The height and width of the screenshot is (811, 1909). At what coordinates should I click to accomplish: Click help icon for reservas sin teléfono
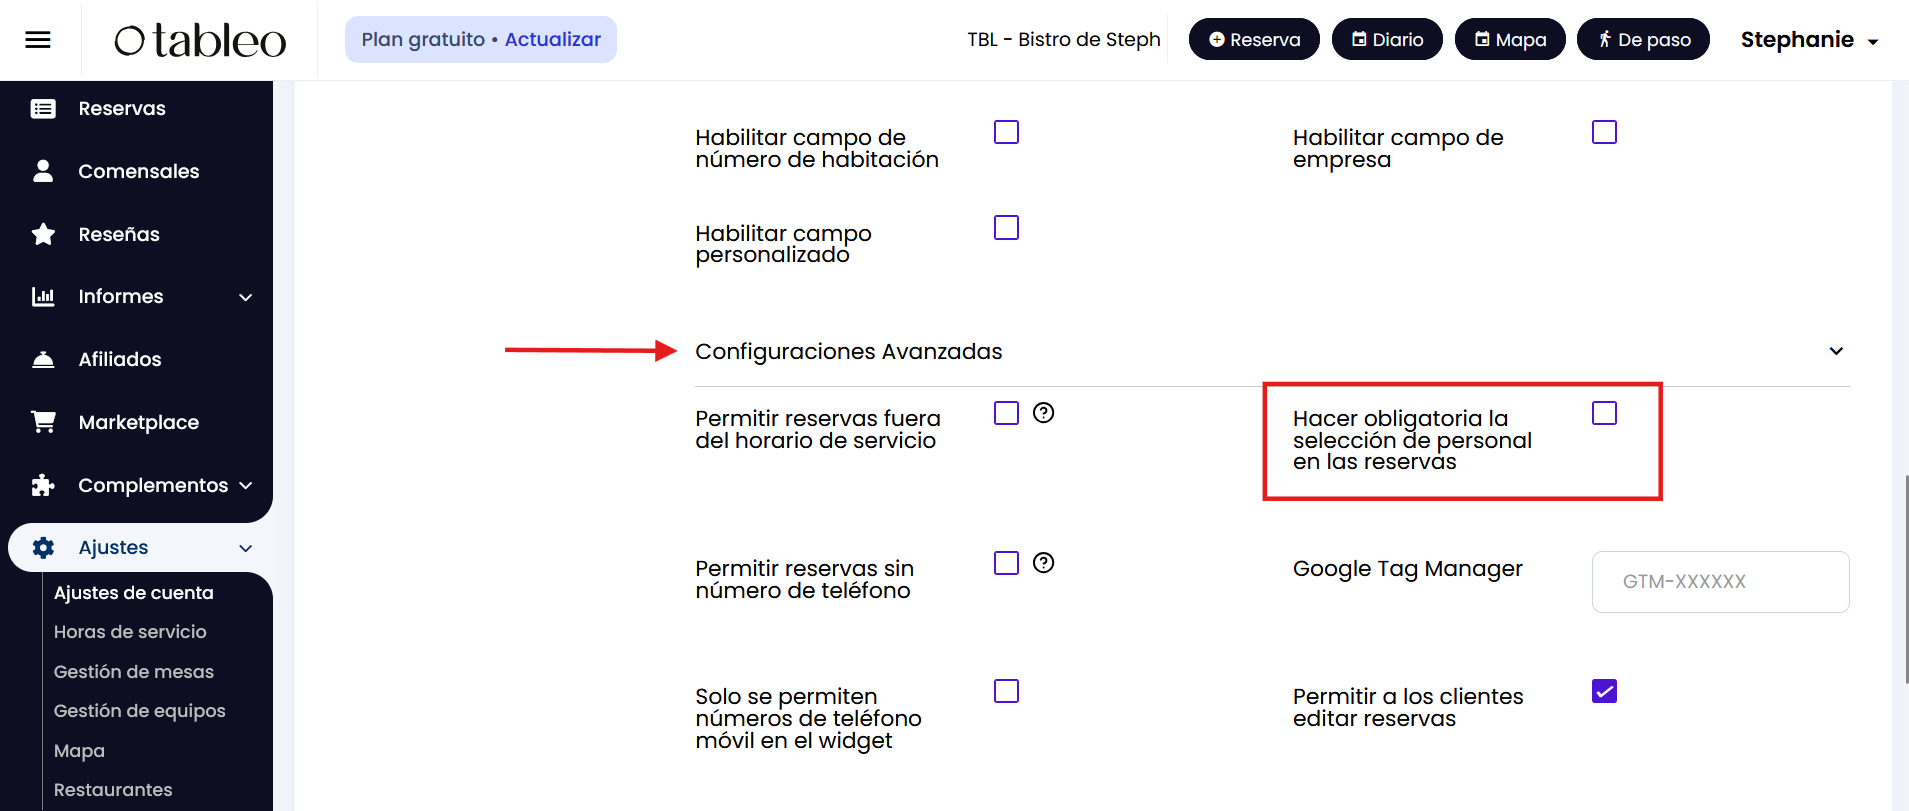point(1043,563)
